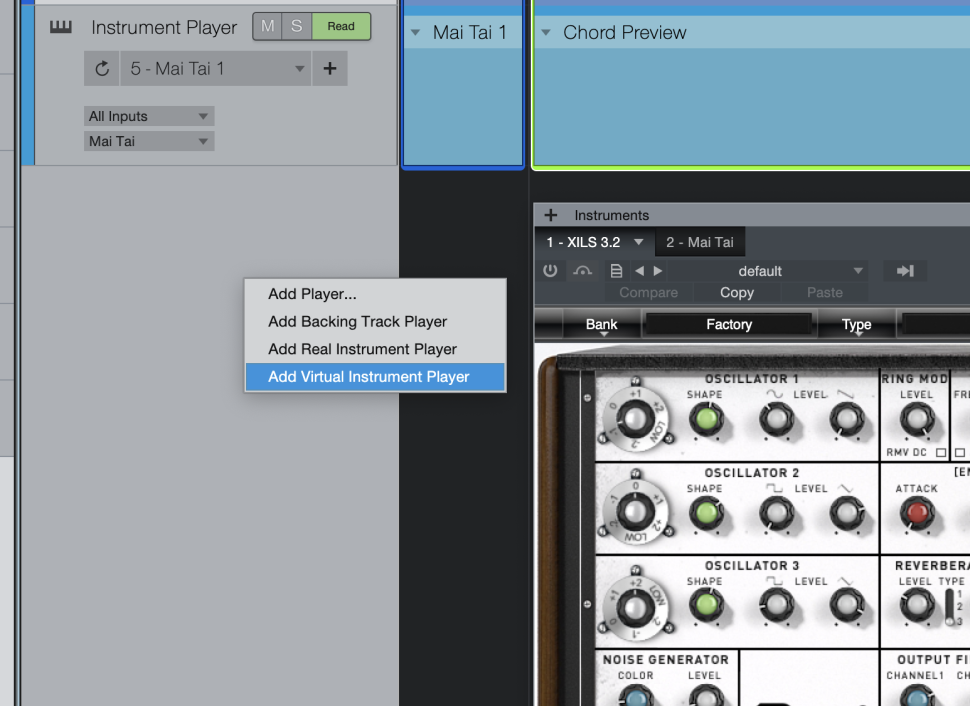Expand the default preset dropdown
970x706 pixels.
tap(857, 271)
